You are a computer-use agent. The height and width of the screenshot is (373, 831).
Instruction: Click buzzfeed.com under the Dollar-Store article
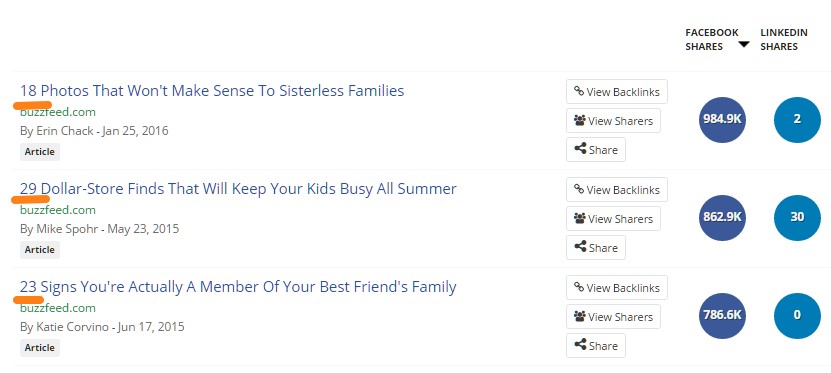pos(58,210)
